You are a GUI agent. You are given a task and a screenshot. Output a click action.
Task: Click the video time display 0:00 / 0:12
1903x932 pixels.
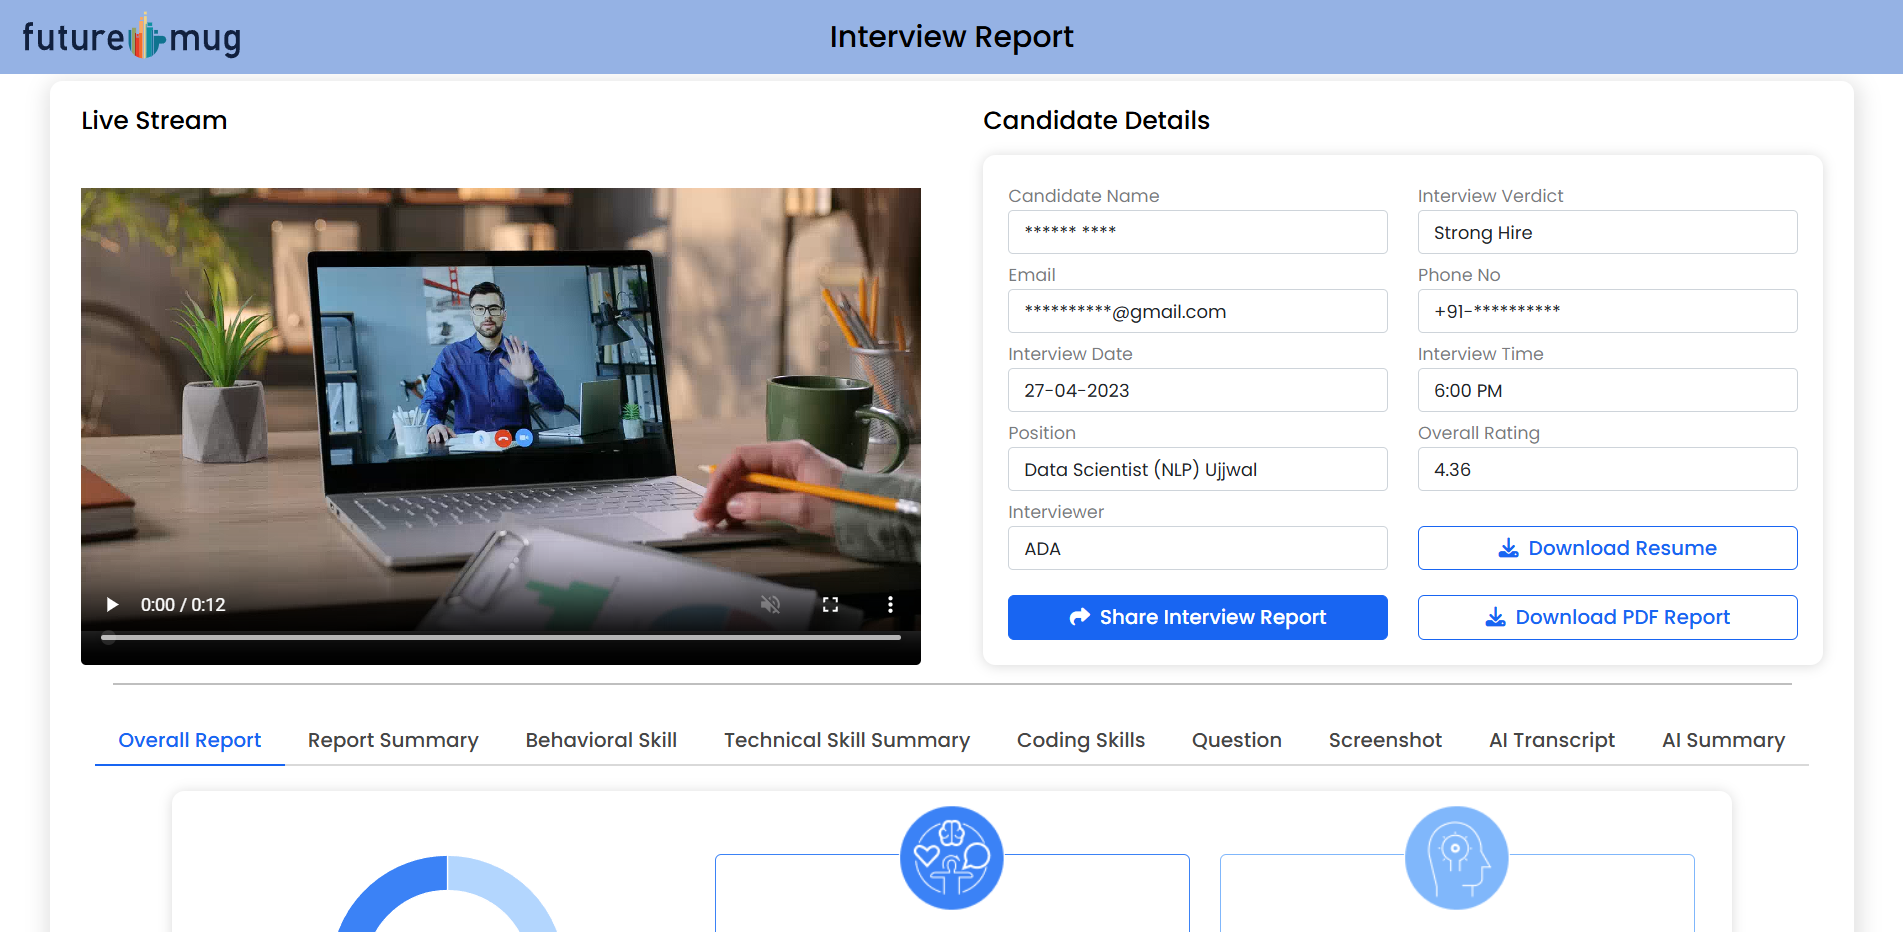(x=183, y=605)
